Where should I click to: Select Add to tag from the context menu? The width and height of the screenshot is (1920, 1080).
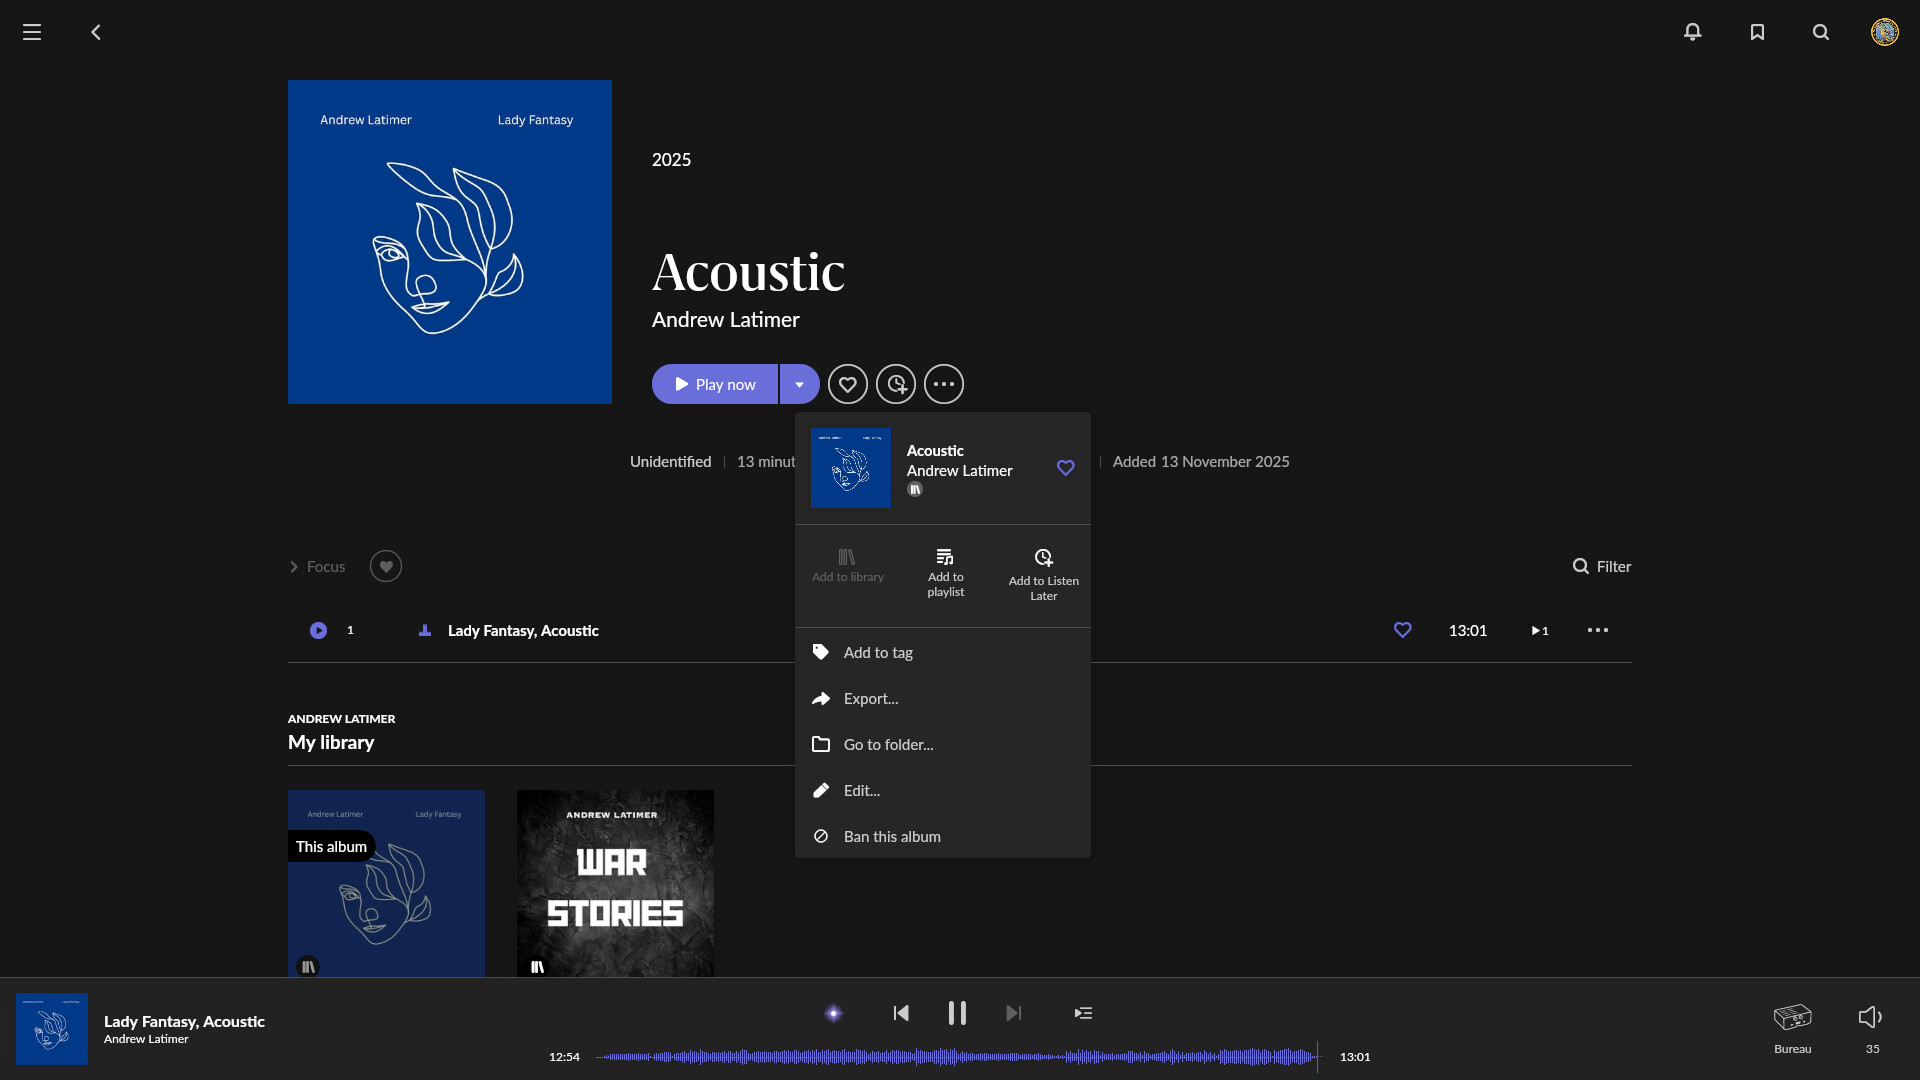pyautogui.click(x=878, y=652)
